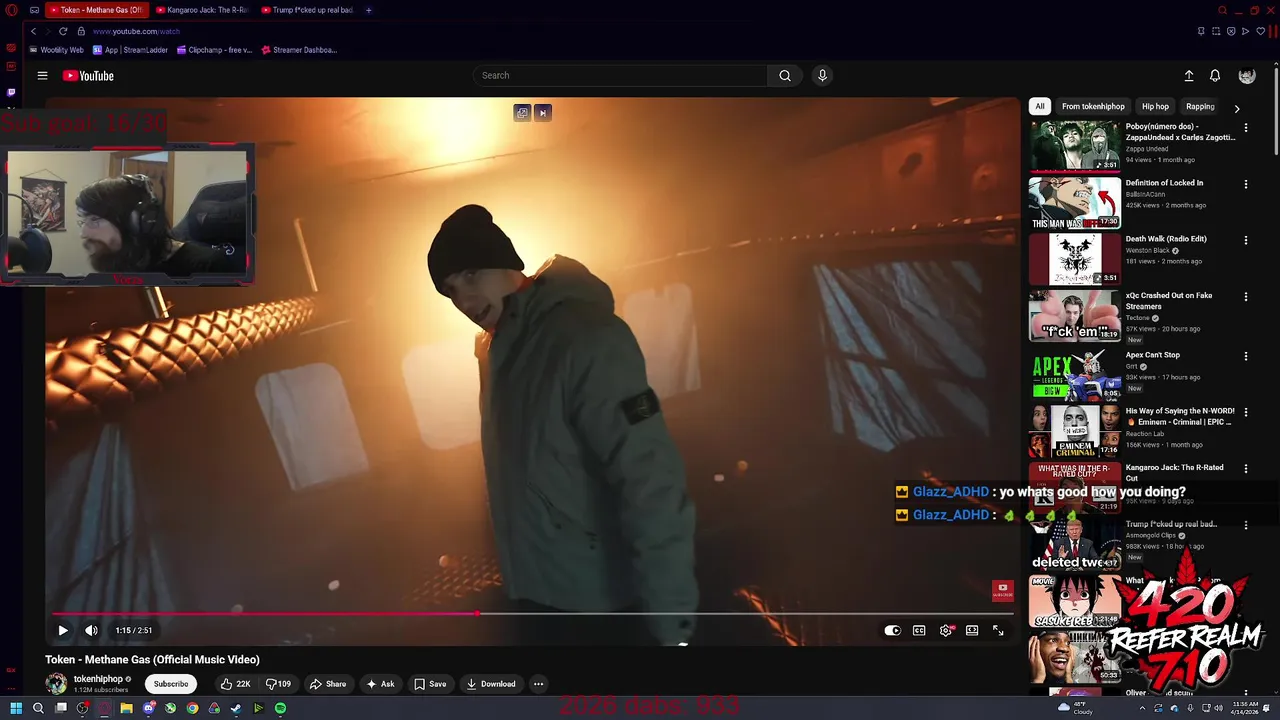Screen dimensions: 1280x720
Task: Show more filter chips with the right arrow
Action: point(1237,108)
